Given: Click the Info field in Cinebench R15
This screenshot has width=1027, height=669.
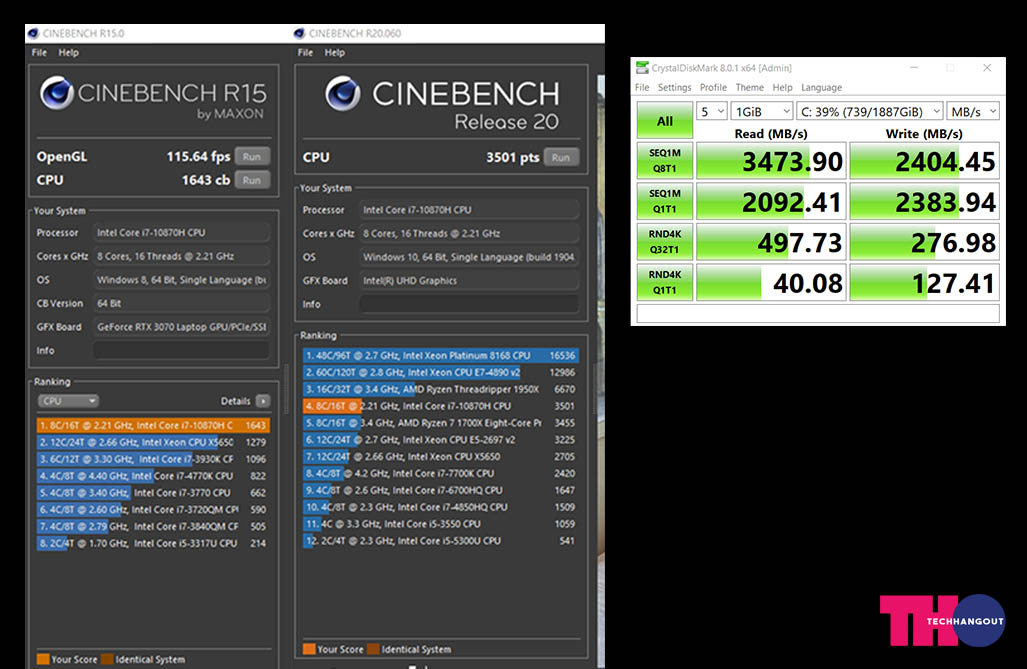Looking at the screenshot, I should pyautogui.click(x=181, y=351).
